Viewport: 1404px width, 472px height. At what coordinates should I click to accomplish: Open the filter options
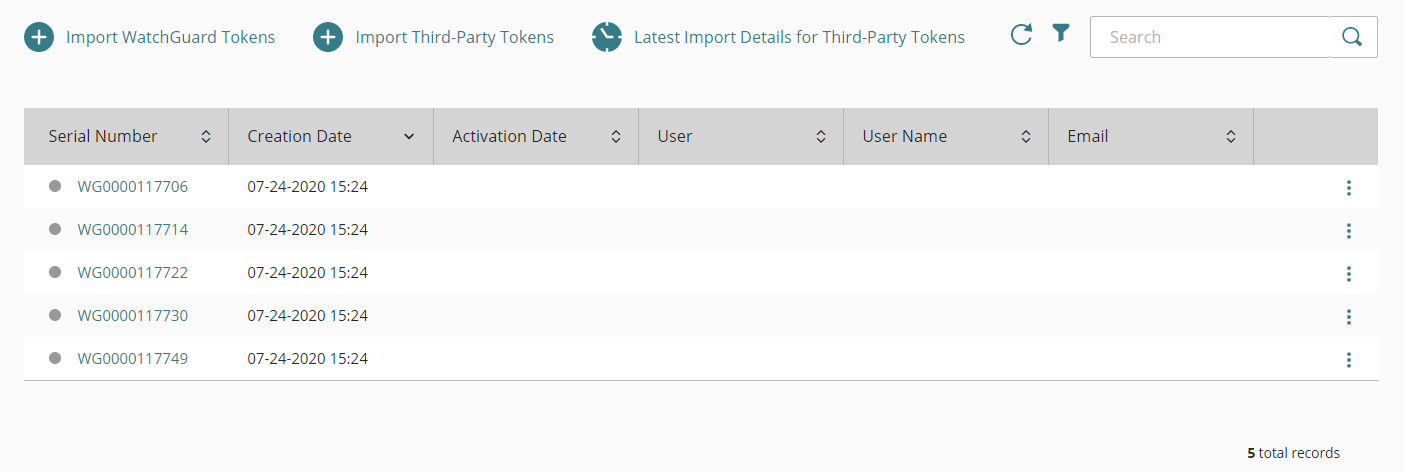(1061, 34)
